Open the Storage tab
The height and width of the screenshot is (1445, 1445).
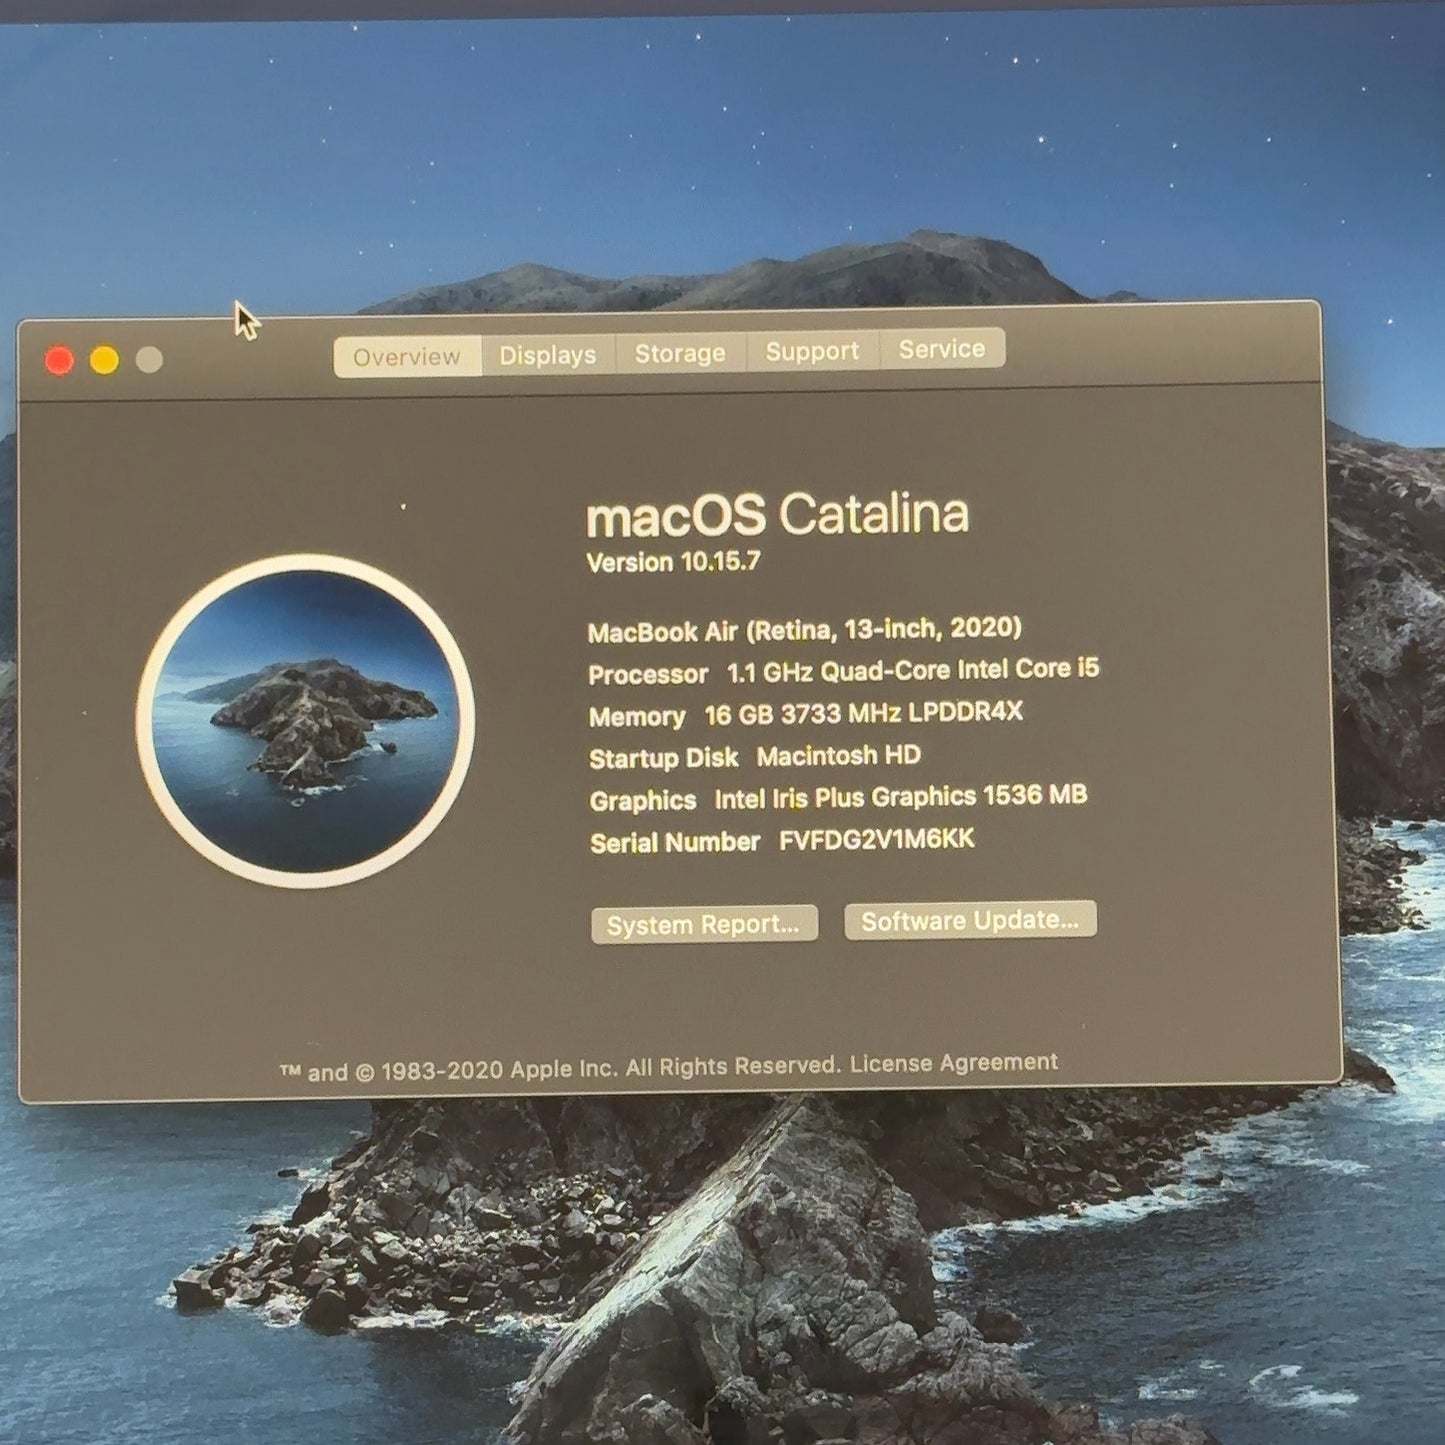point(680,353)
